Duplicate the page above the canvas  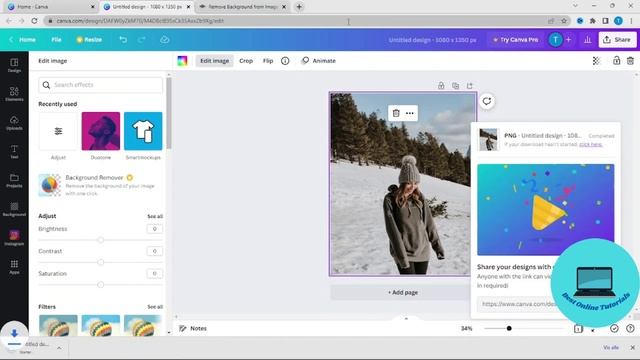[x=456, y=86]
